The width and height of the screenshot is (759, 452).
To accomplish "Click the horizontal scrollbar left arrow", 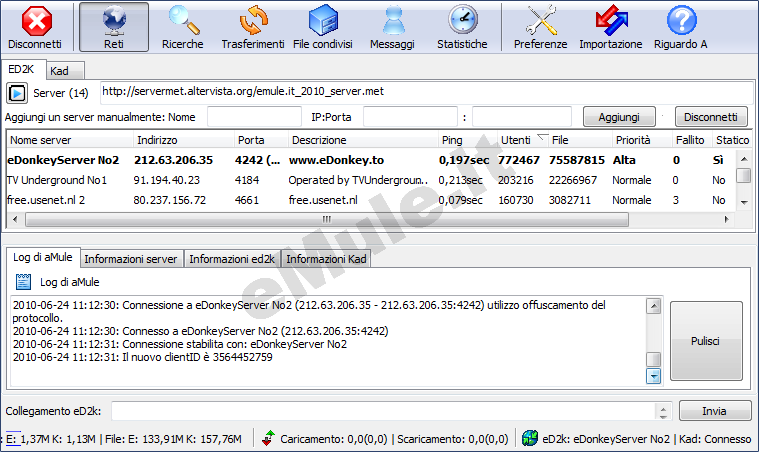I will tap(15, 219).
